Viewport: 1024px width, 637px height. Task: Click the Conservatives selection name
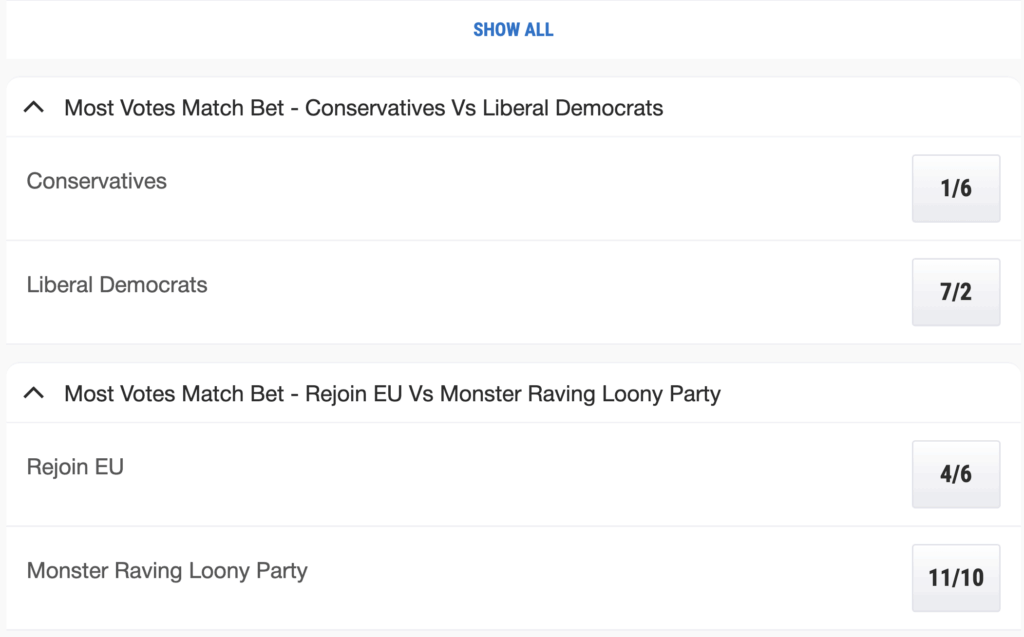coord(97,181)
